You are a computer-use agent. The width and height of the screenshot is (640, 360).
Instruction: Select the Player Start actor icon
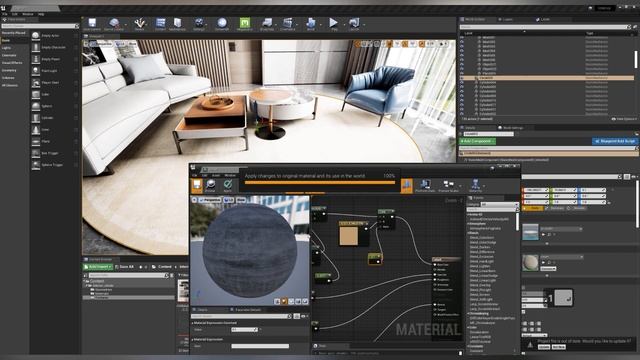(x=36, y=82)
